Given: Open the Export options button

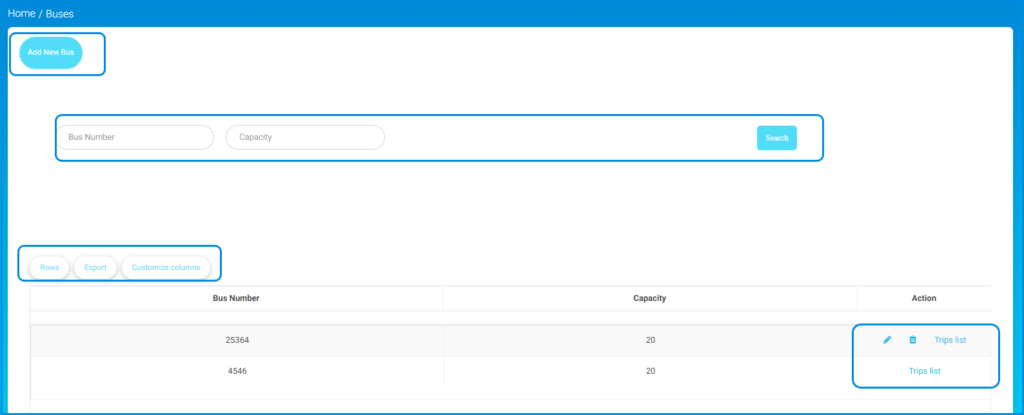Looking at the screenshot, I should click(x=95, y=267).
